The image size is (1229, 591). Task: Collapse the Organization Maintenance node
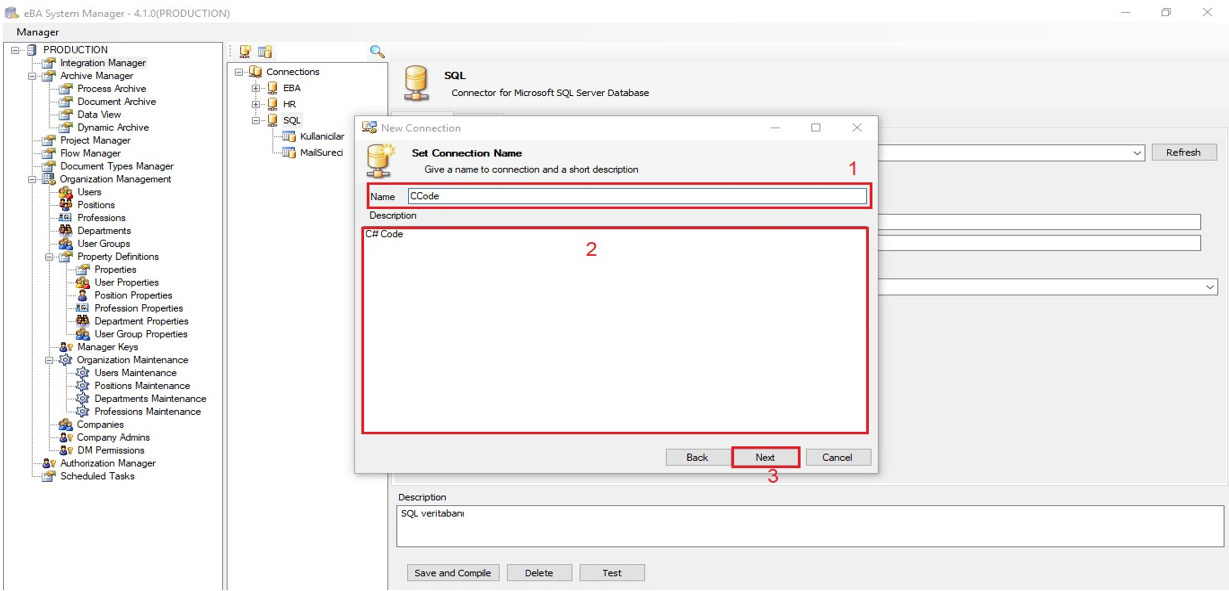[x=49, y=360]
